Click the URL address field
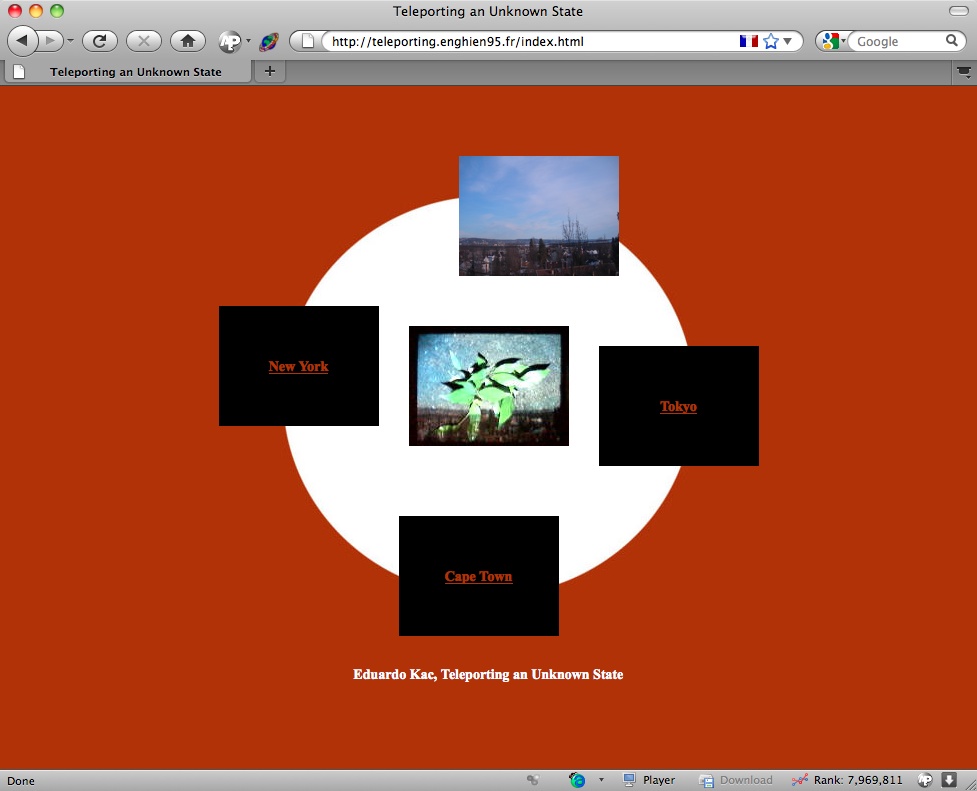 pyautogui.click(x=530, y=41)
